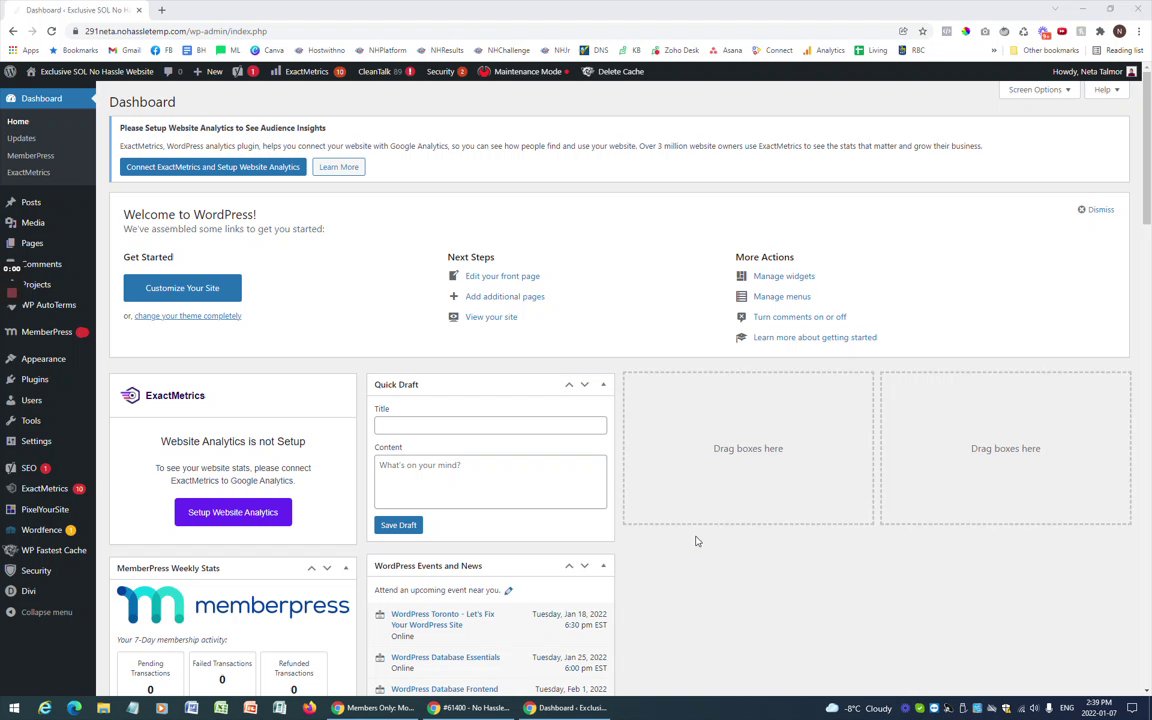Open the PixelYourSite sidebar menu
This screenshot has width=1152, height=720.
coord(45,509)
